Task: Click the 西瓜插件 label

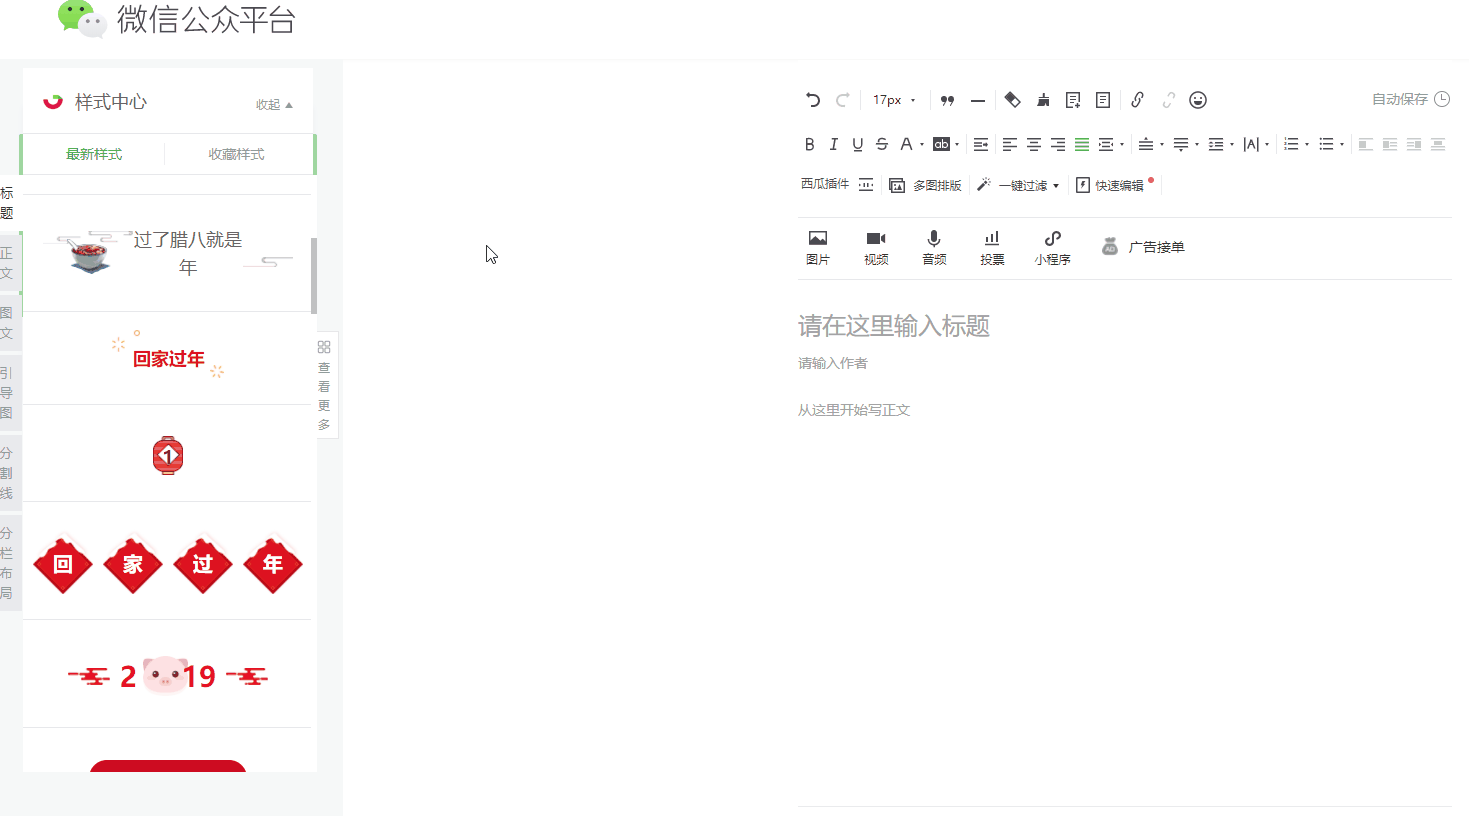Action: coord(825,184)
